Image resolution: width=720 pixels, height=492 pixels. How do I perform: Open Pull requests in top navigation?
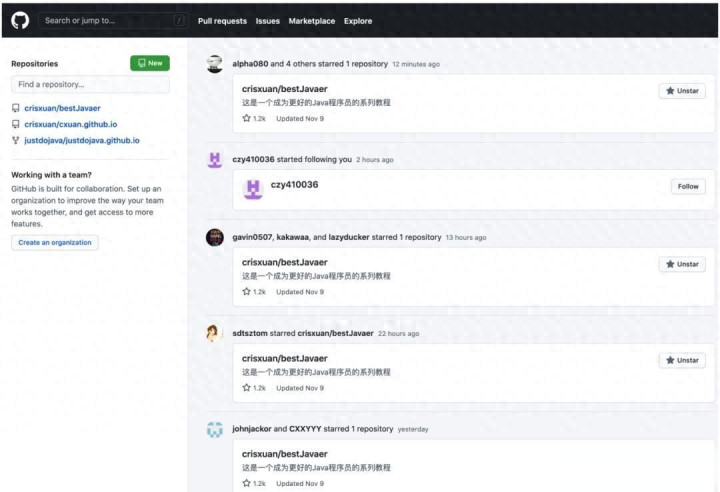[x=222, y=21]
